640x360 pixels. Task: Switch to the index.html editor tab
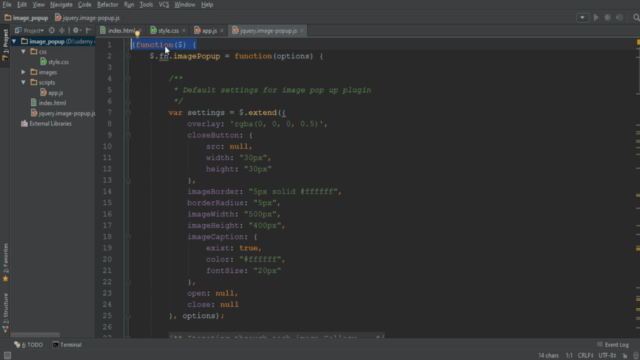pos(121,31)
